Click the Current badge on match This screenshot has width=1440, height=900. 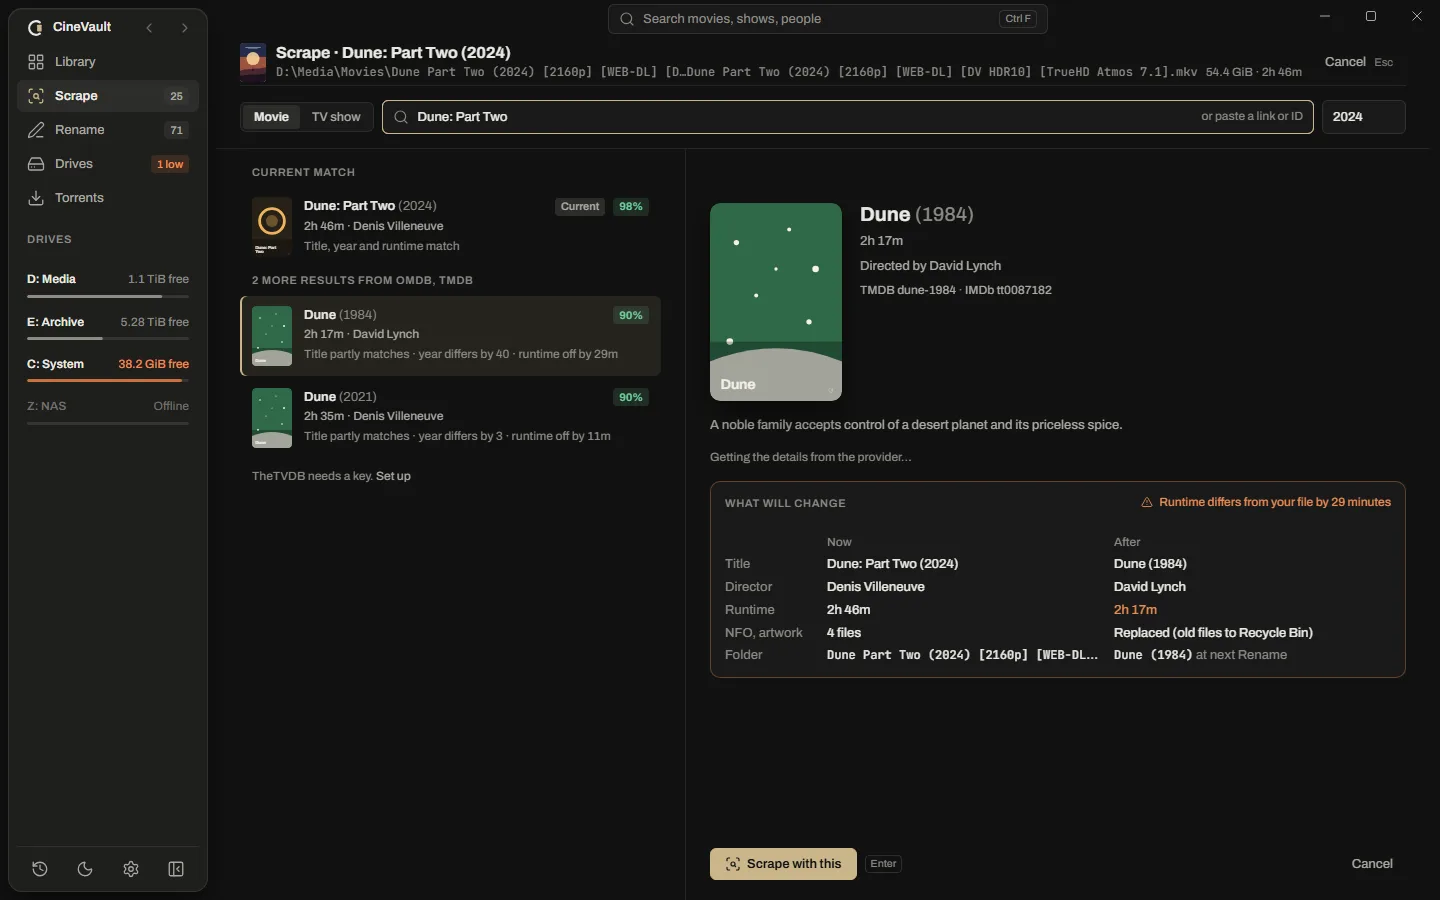(580, 207)
